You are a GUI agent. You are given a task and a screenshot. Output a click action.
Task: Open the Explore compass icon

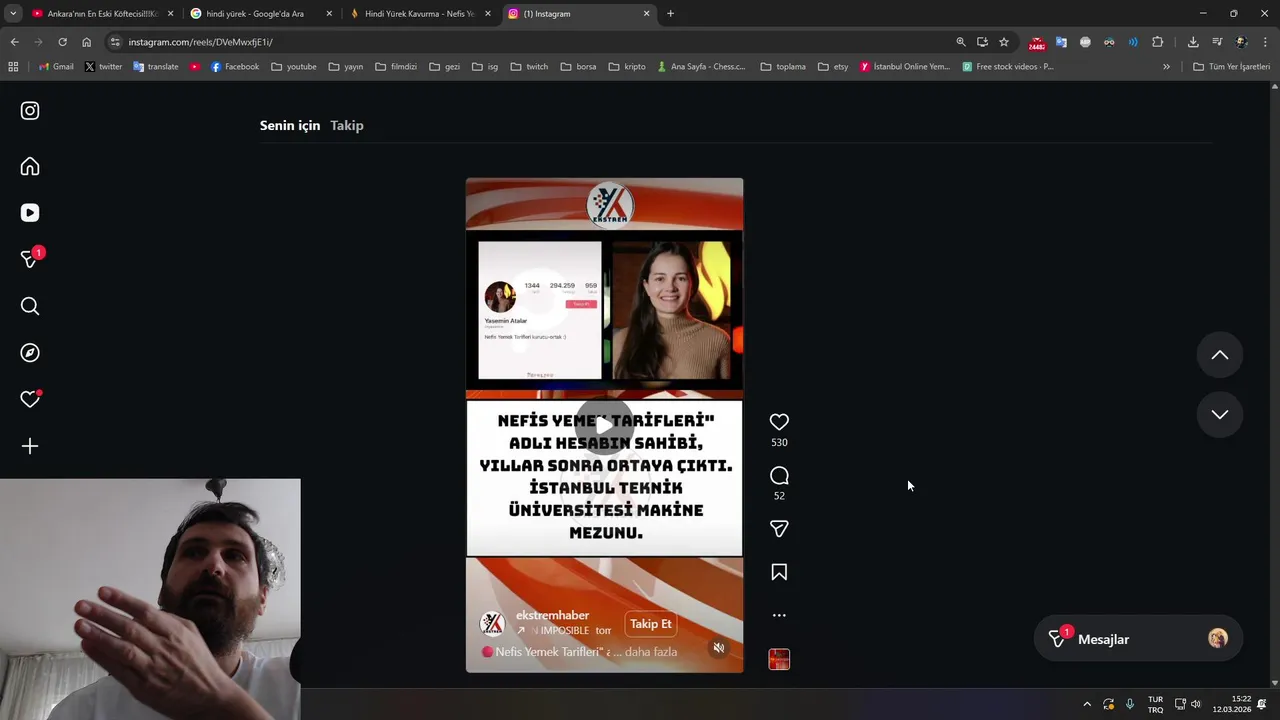point(30,352)
